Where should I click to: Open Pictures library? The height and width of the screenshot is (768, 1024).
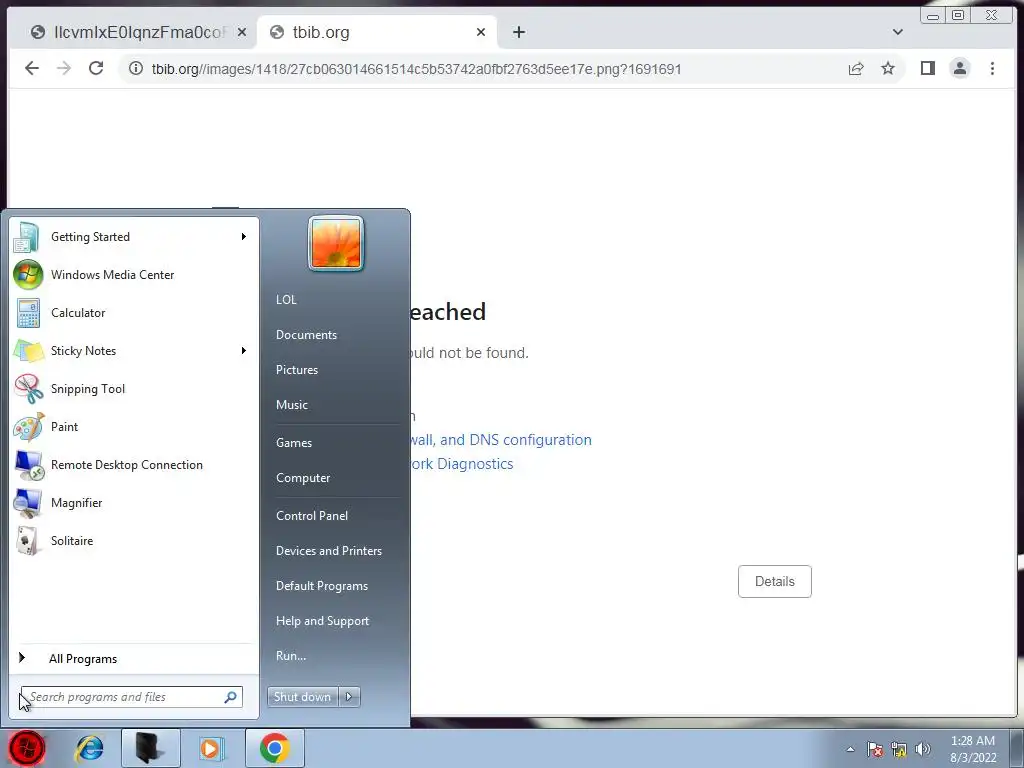[297, 370]
